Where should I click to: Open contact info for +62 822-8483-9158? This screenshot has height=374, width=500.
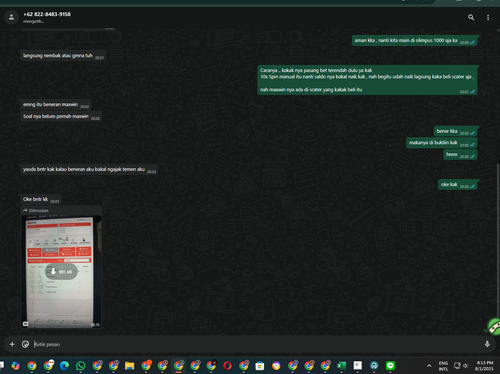47,14
